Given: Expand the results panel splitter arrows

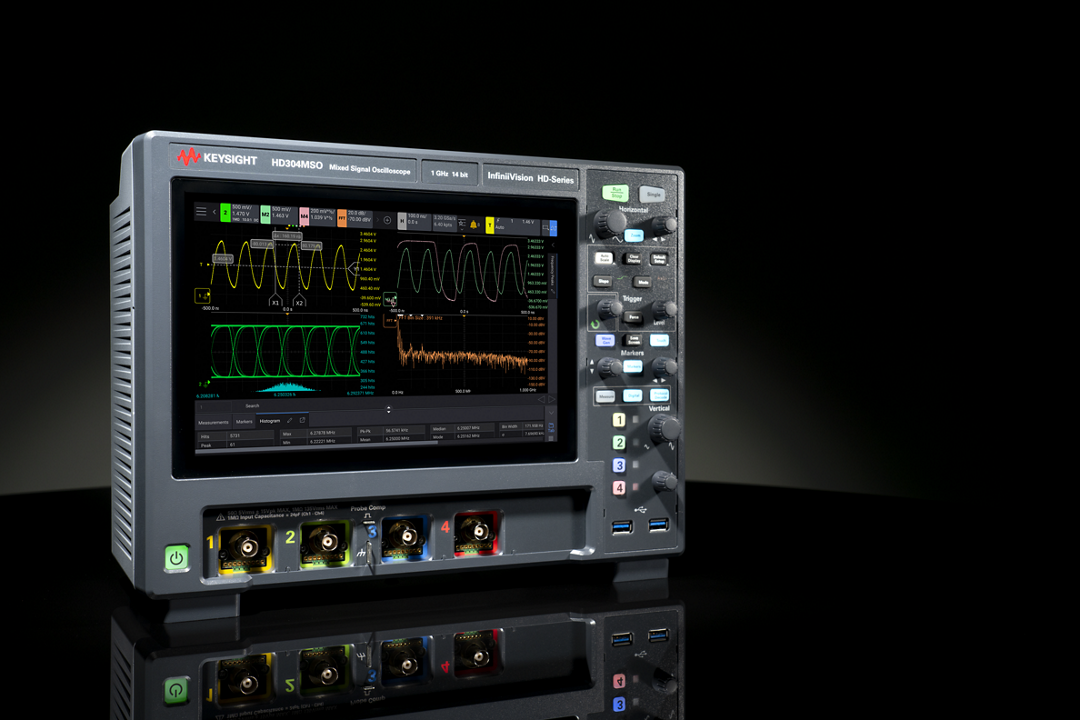Looking at the screenshot, I should click(389, 408).
